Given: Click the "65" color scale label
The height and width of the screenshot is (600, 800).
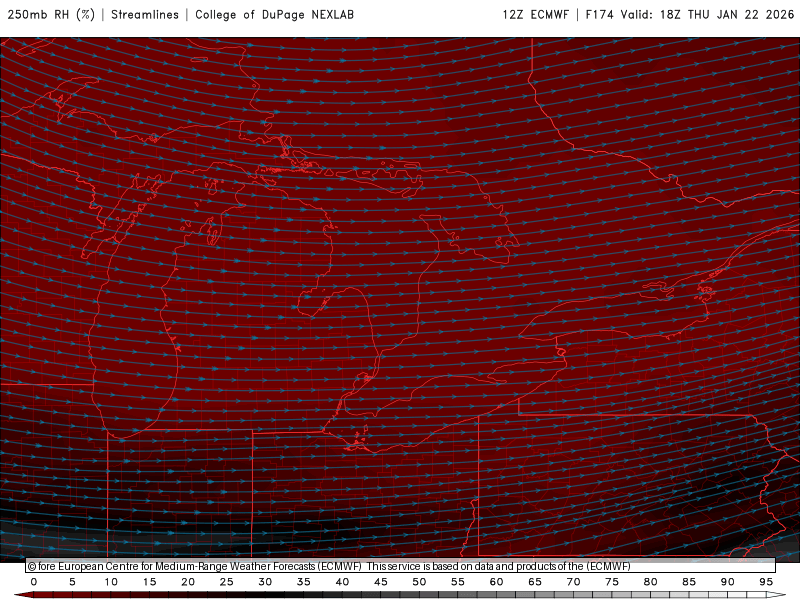Looking at the screenshot, I should tap(535, 582).
